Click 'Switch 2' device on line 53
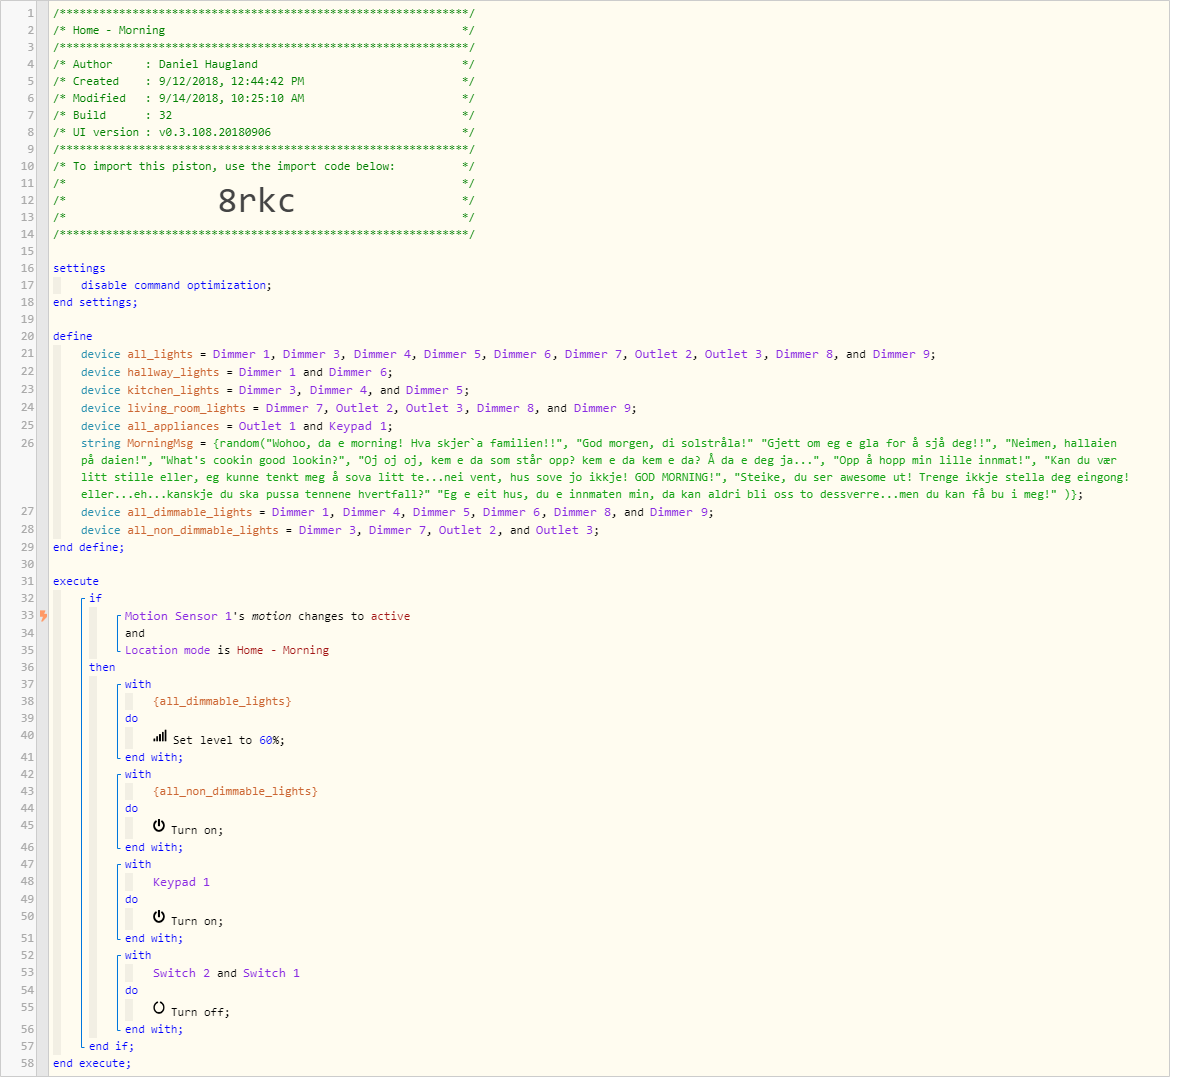Screen dimensions: 1178x1079 click(181, 975)
